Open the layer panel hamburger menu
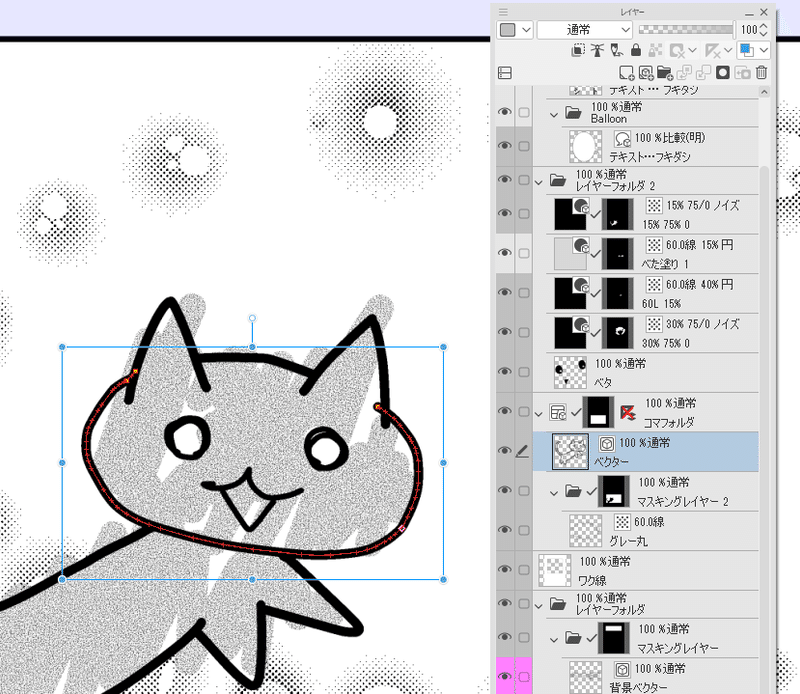 (x=504, y=12)
